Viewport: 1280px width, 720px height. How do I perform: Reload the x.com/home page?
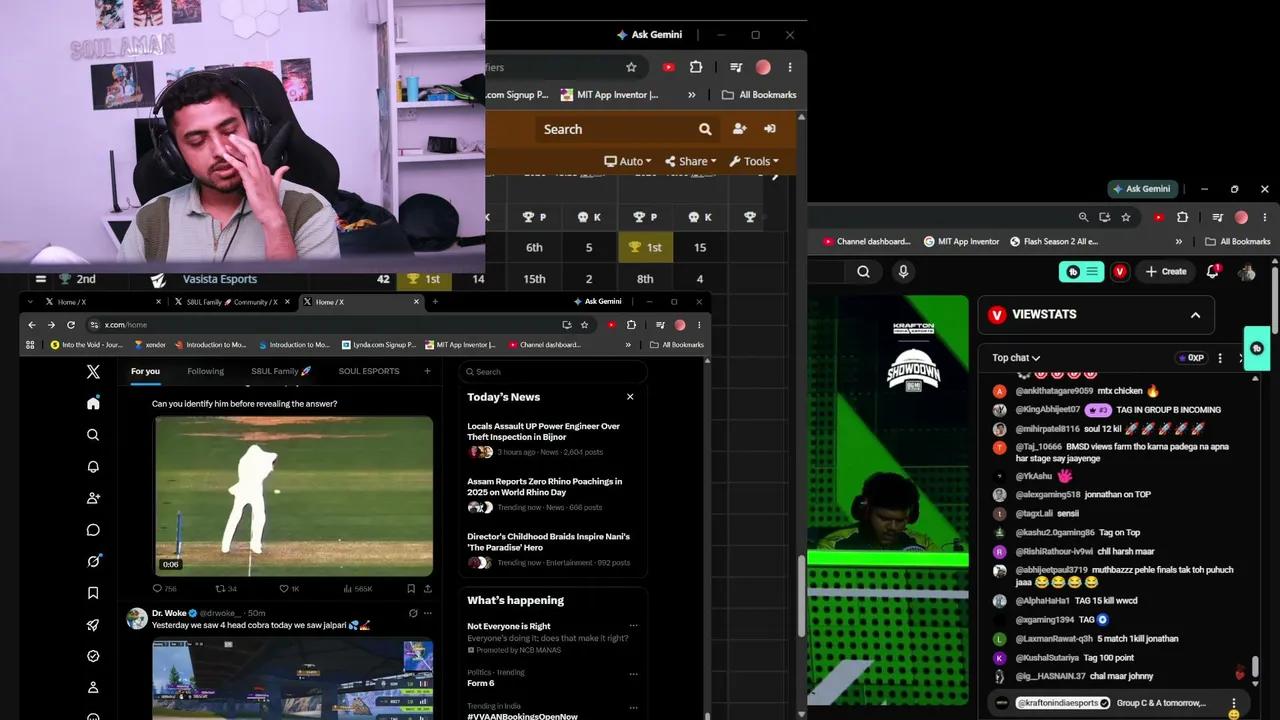point(71,325)
